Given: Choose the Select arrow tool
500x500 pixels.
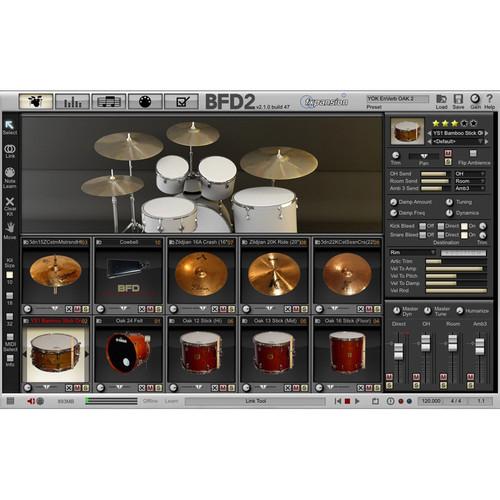Looking at the screenshot, I should 9,125.
